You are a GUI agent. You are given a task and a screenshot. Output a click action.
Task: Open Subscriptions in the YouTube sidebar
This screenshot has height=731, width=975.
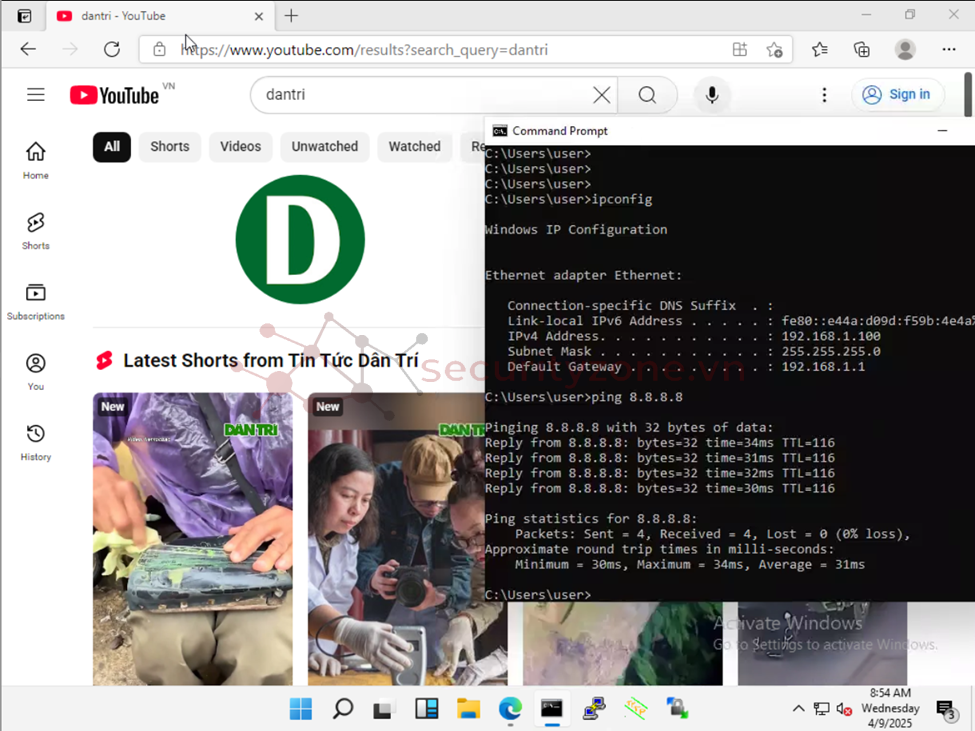click(x=35, y=301)
